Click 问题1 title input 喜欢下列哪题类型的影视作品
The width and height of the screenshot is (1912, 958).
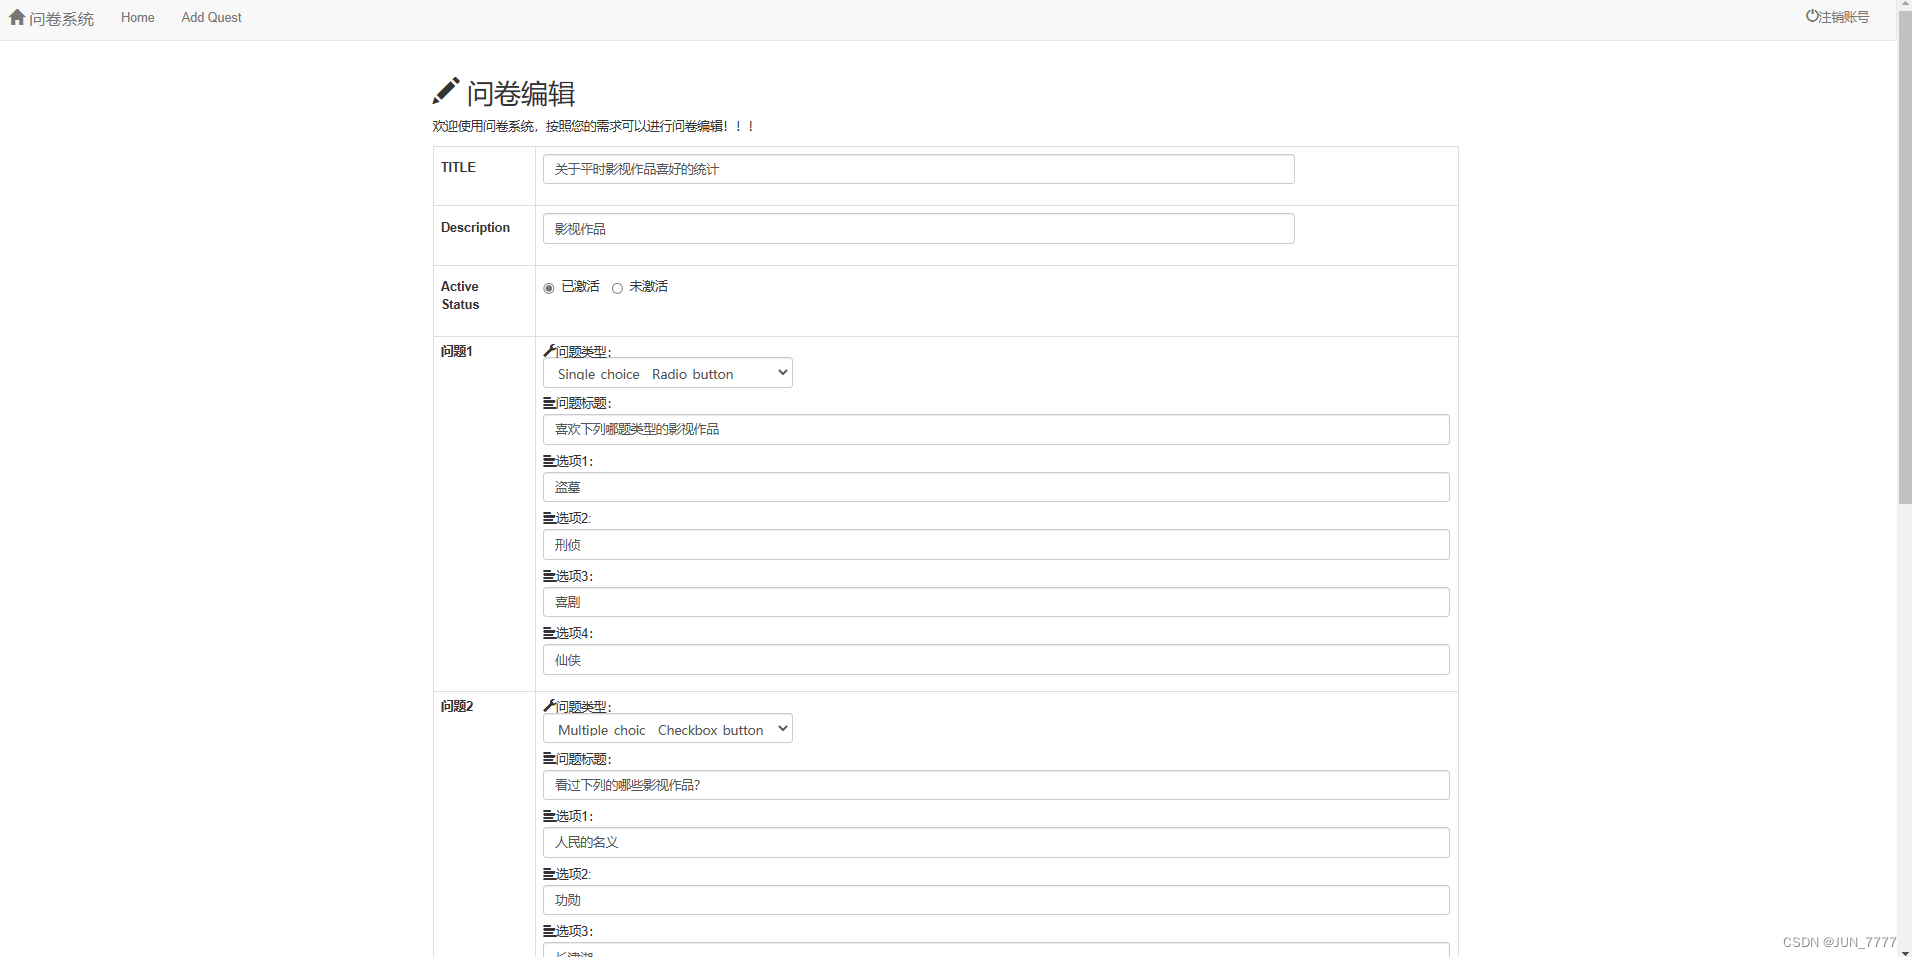pyautogui.click(x=996, y=429)
